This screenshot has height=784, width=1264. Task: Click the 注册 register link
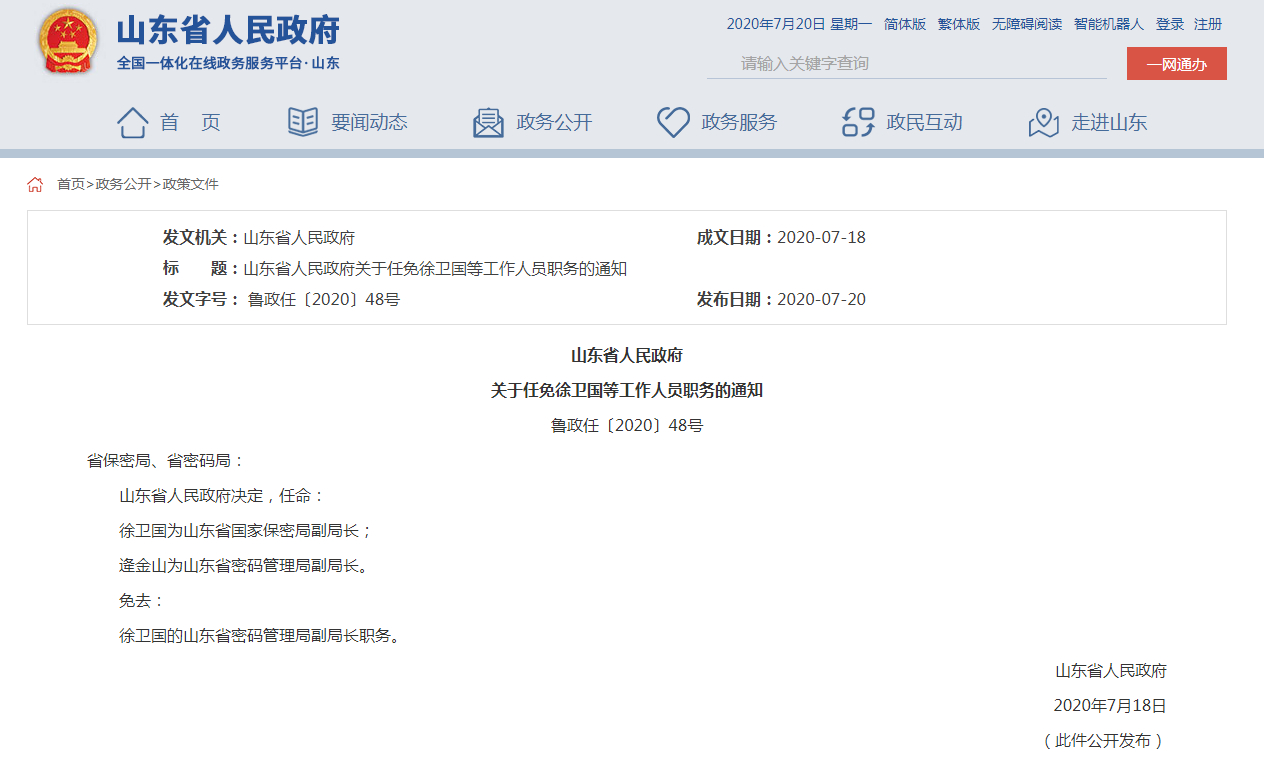[x=1208, y=24]
